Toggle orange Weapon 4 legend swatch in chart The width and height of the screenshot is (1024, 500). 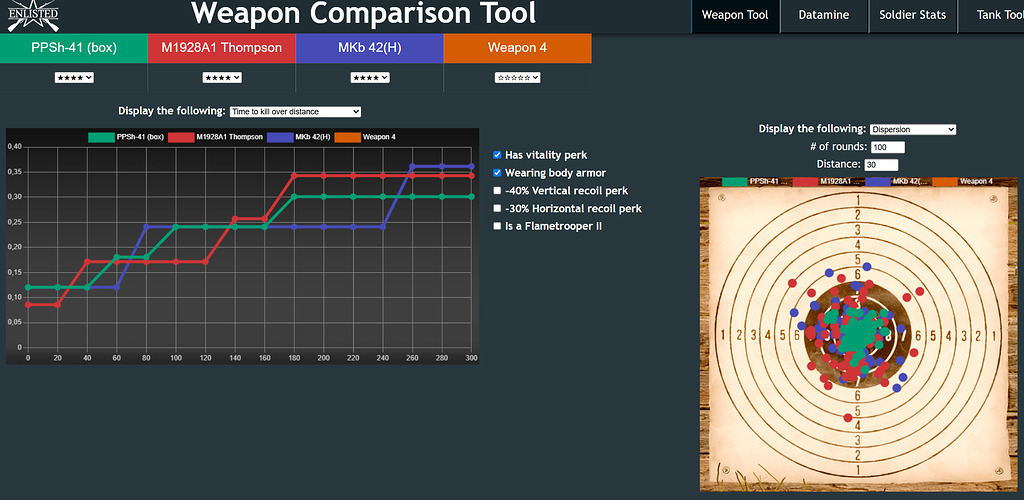point(347,137)
